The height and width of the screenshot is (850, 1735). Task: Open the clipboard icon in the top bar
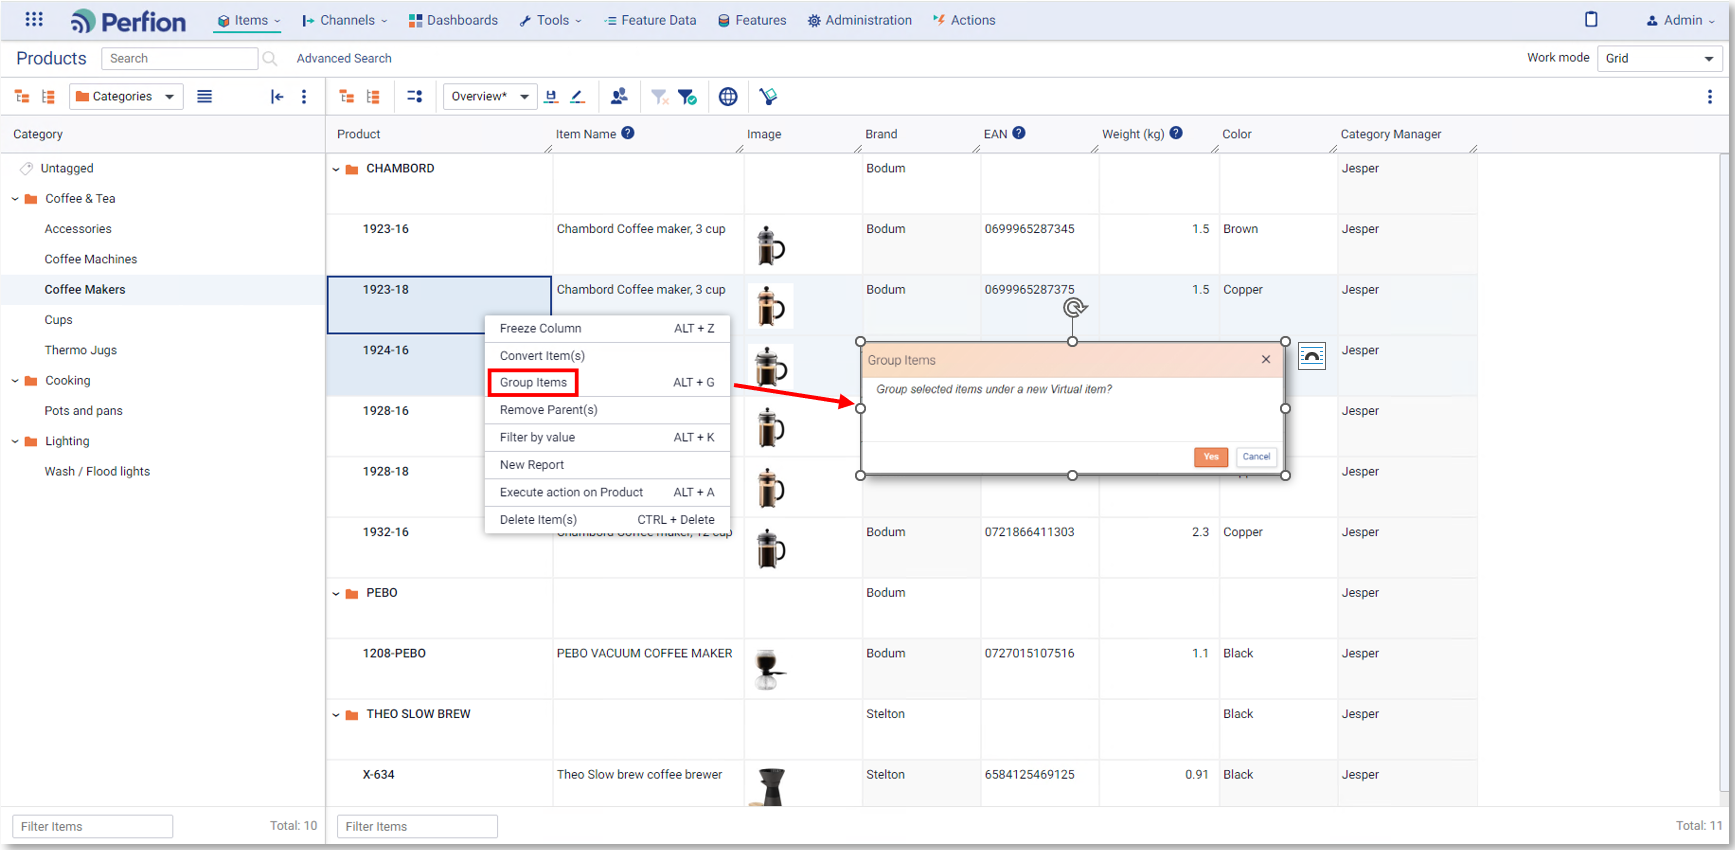tap(1591, 19)
